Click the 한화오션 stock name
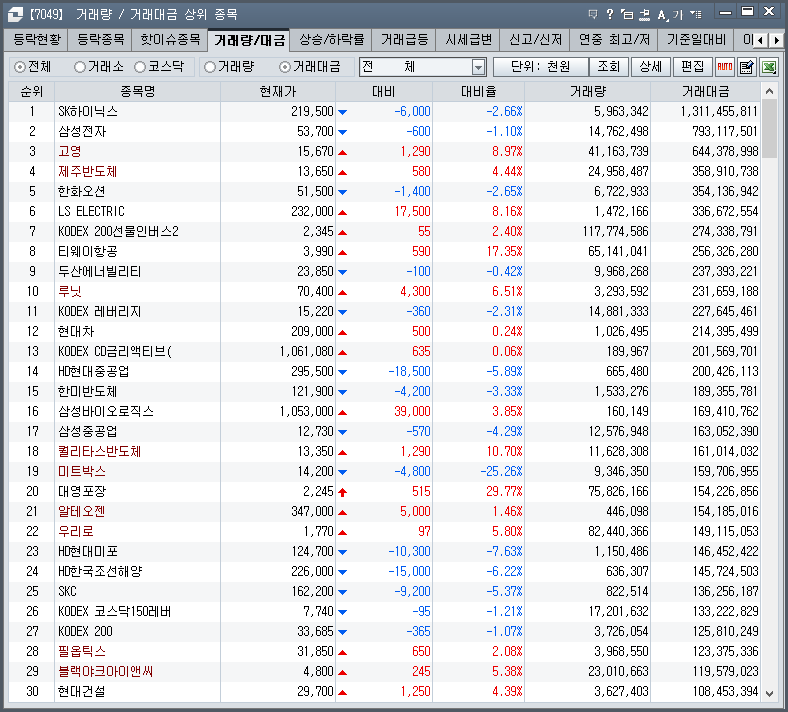 pos(81,192)
